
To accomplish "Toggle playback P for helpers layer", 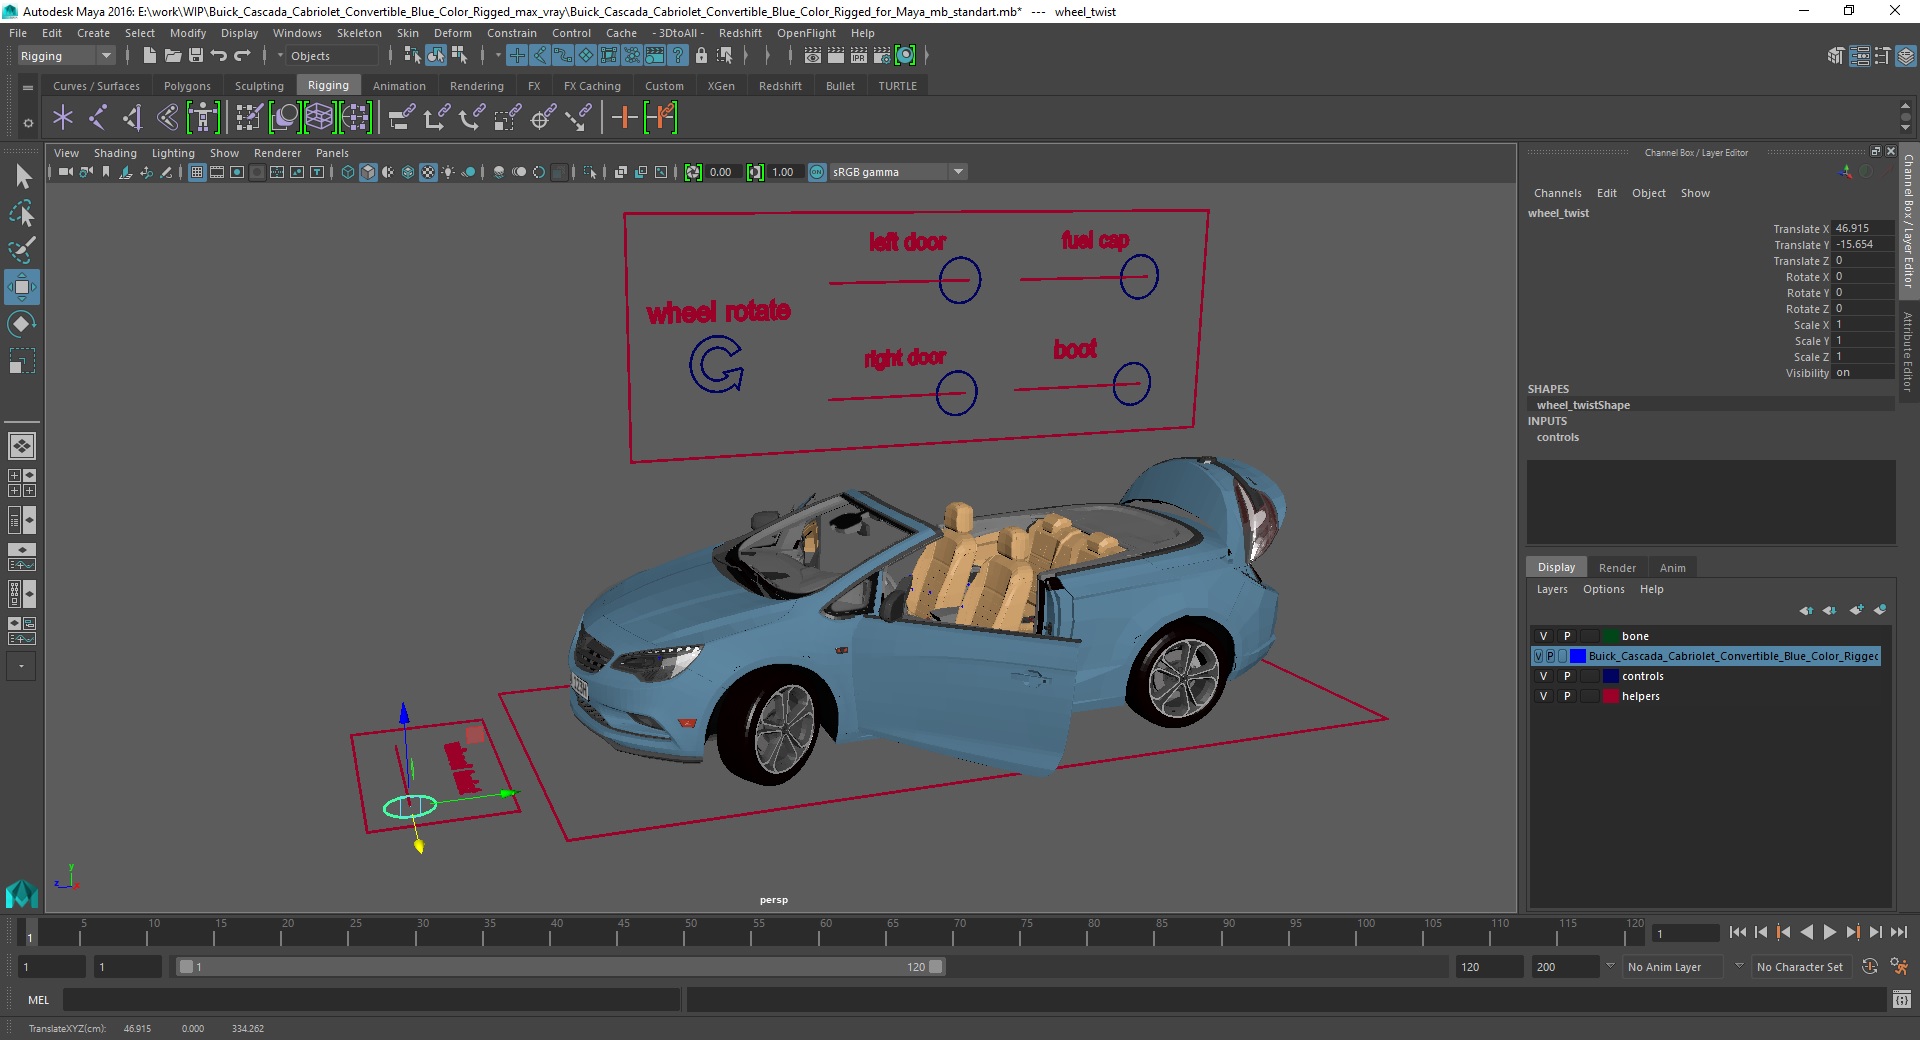I will (1567, 696).
